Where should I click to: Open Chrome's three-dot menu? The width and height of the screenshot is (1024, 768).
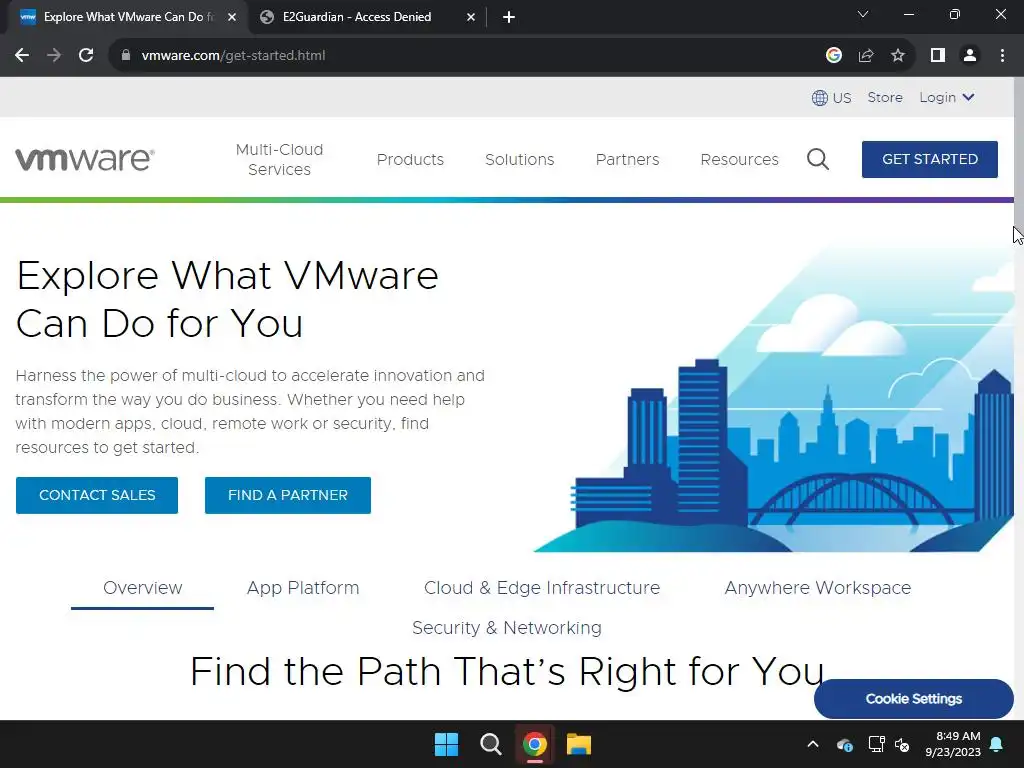point(1002,56)
